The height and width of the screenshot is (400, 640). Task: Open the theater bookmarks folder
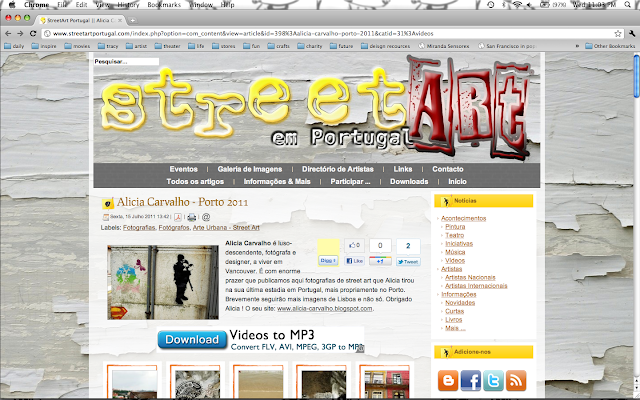point(167,46)
